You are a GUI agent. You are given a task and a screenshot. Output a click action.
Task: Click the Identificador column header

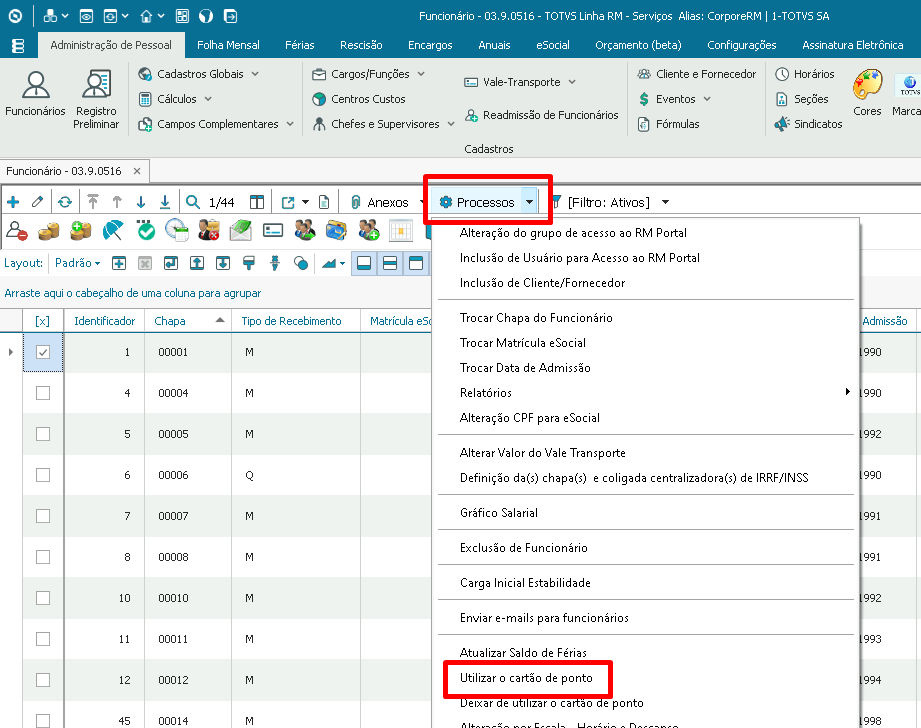[x=104, y=321]
